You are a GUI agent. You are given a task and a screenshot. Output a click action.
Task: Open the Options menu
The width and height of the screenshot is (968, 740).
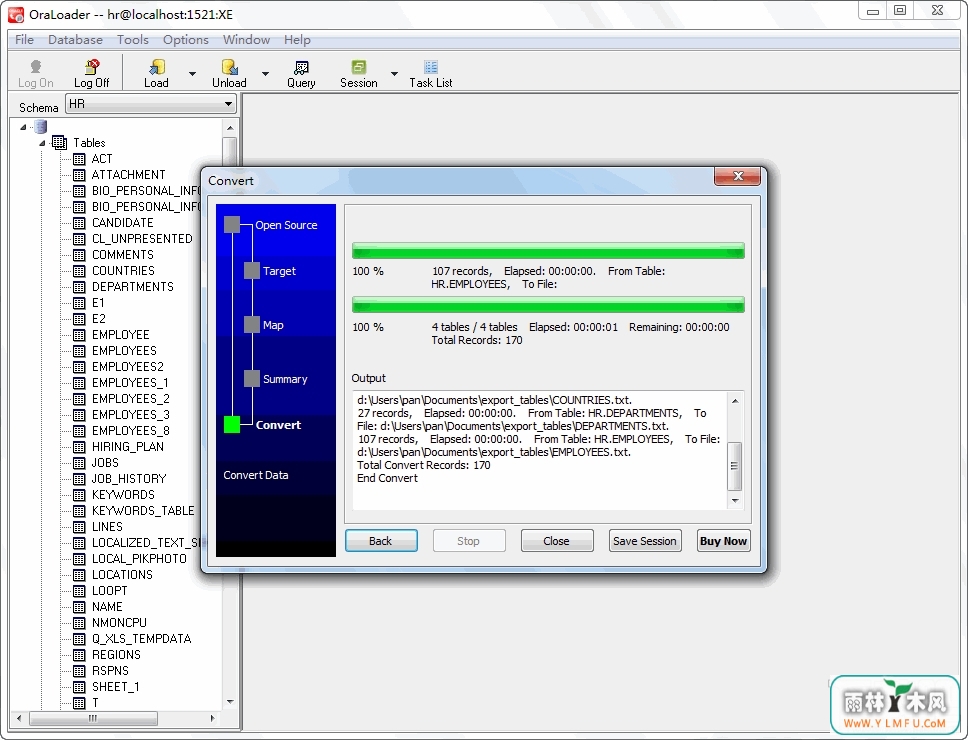186,39
